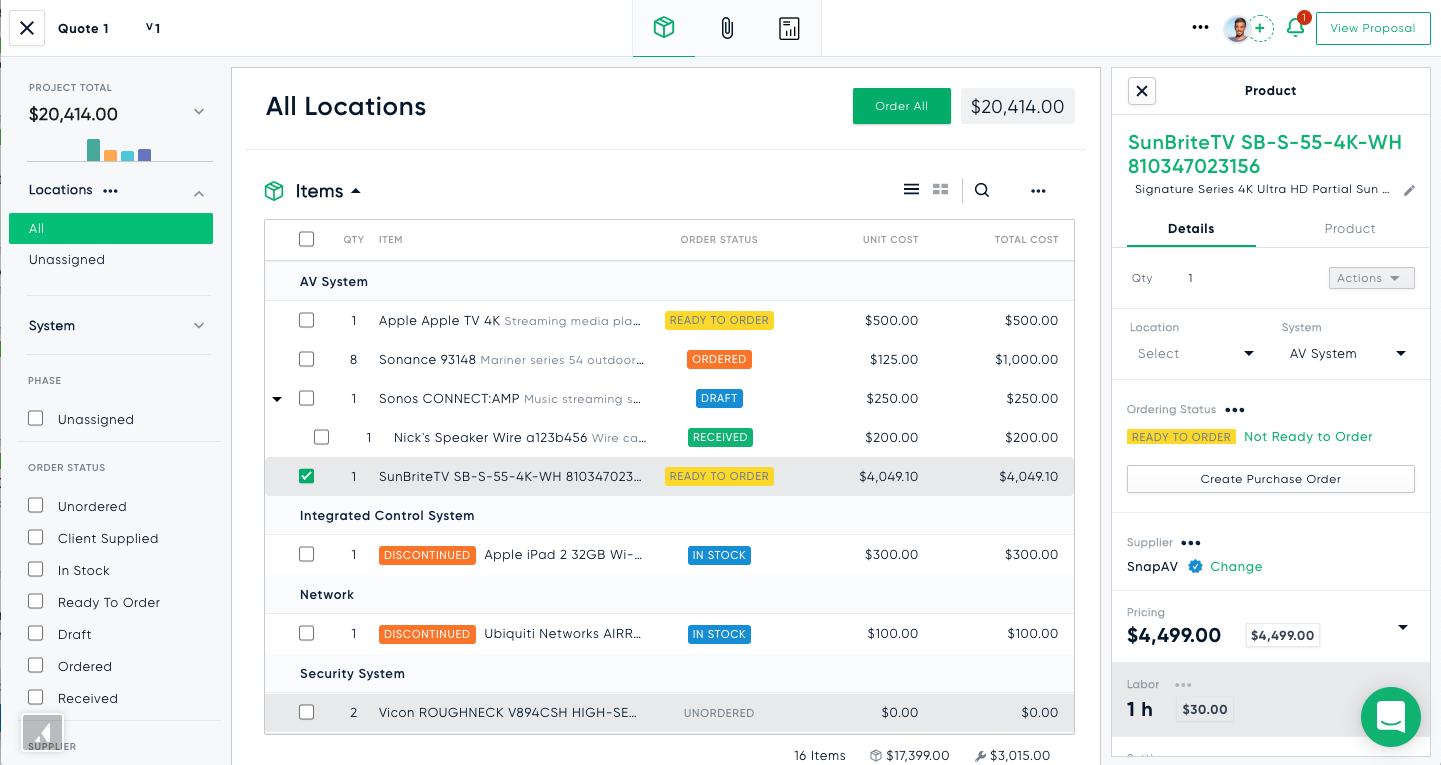Viewport: 1441px width, 765px height.
Task: Add collaborator with the plus circle icon
Action: pos(1261,28)
